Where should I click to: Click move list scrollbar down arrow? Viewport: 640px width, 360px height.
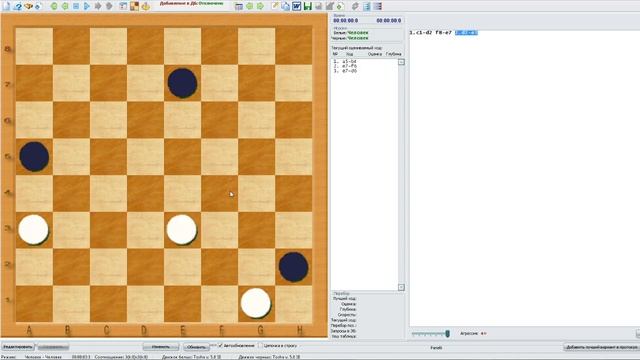click(x=401, y=287)
